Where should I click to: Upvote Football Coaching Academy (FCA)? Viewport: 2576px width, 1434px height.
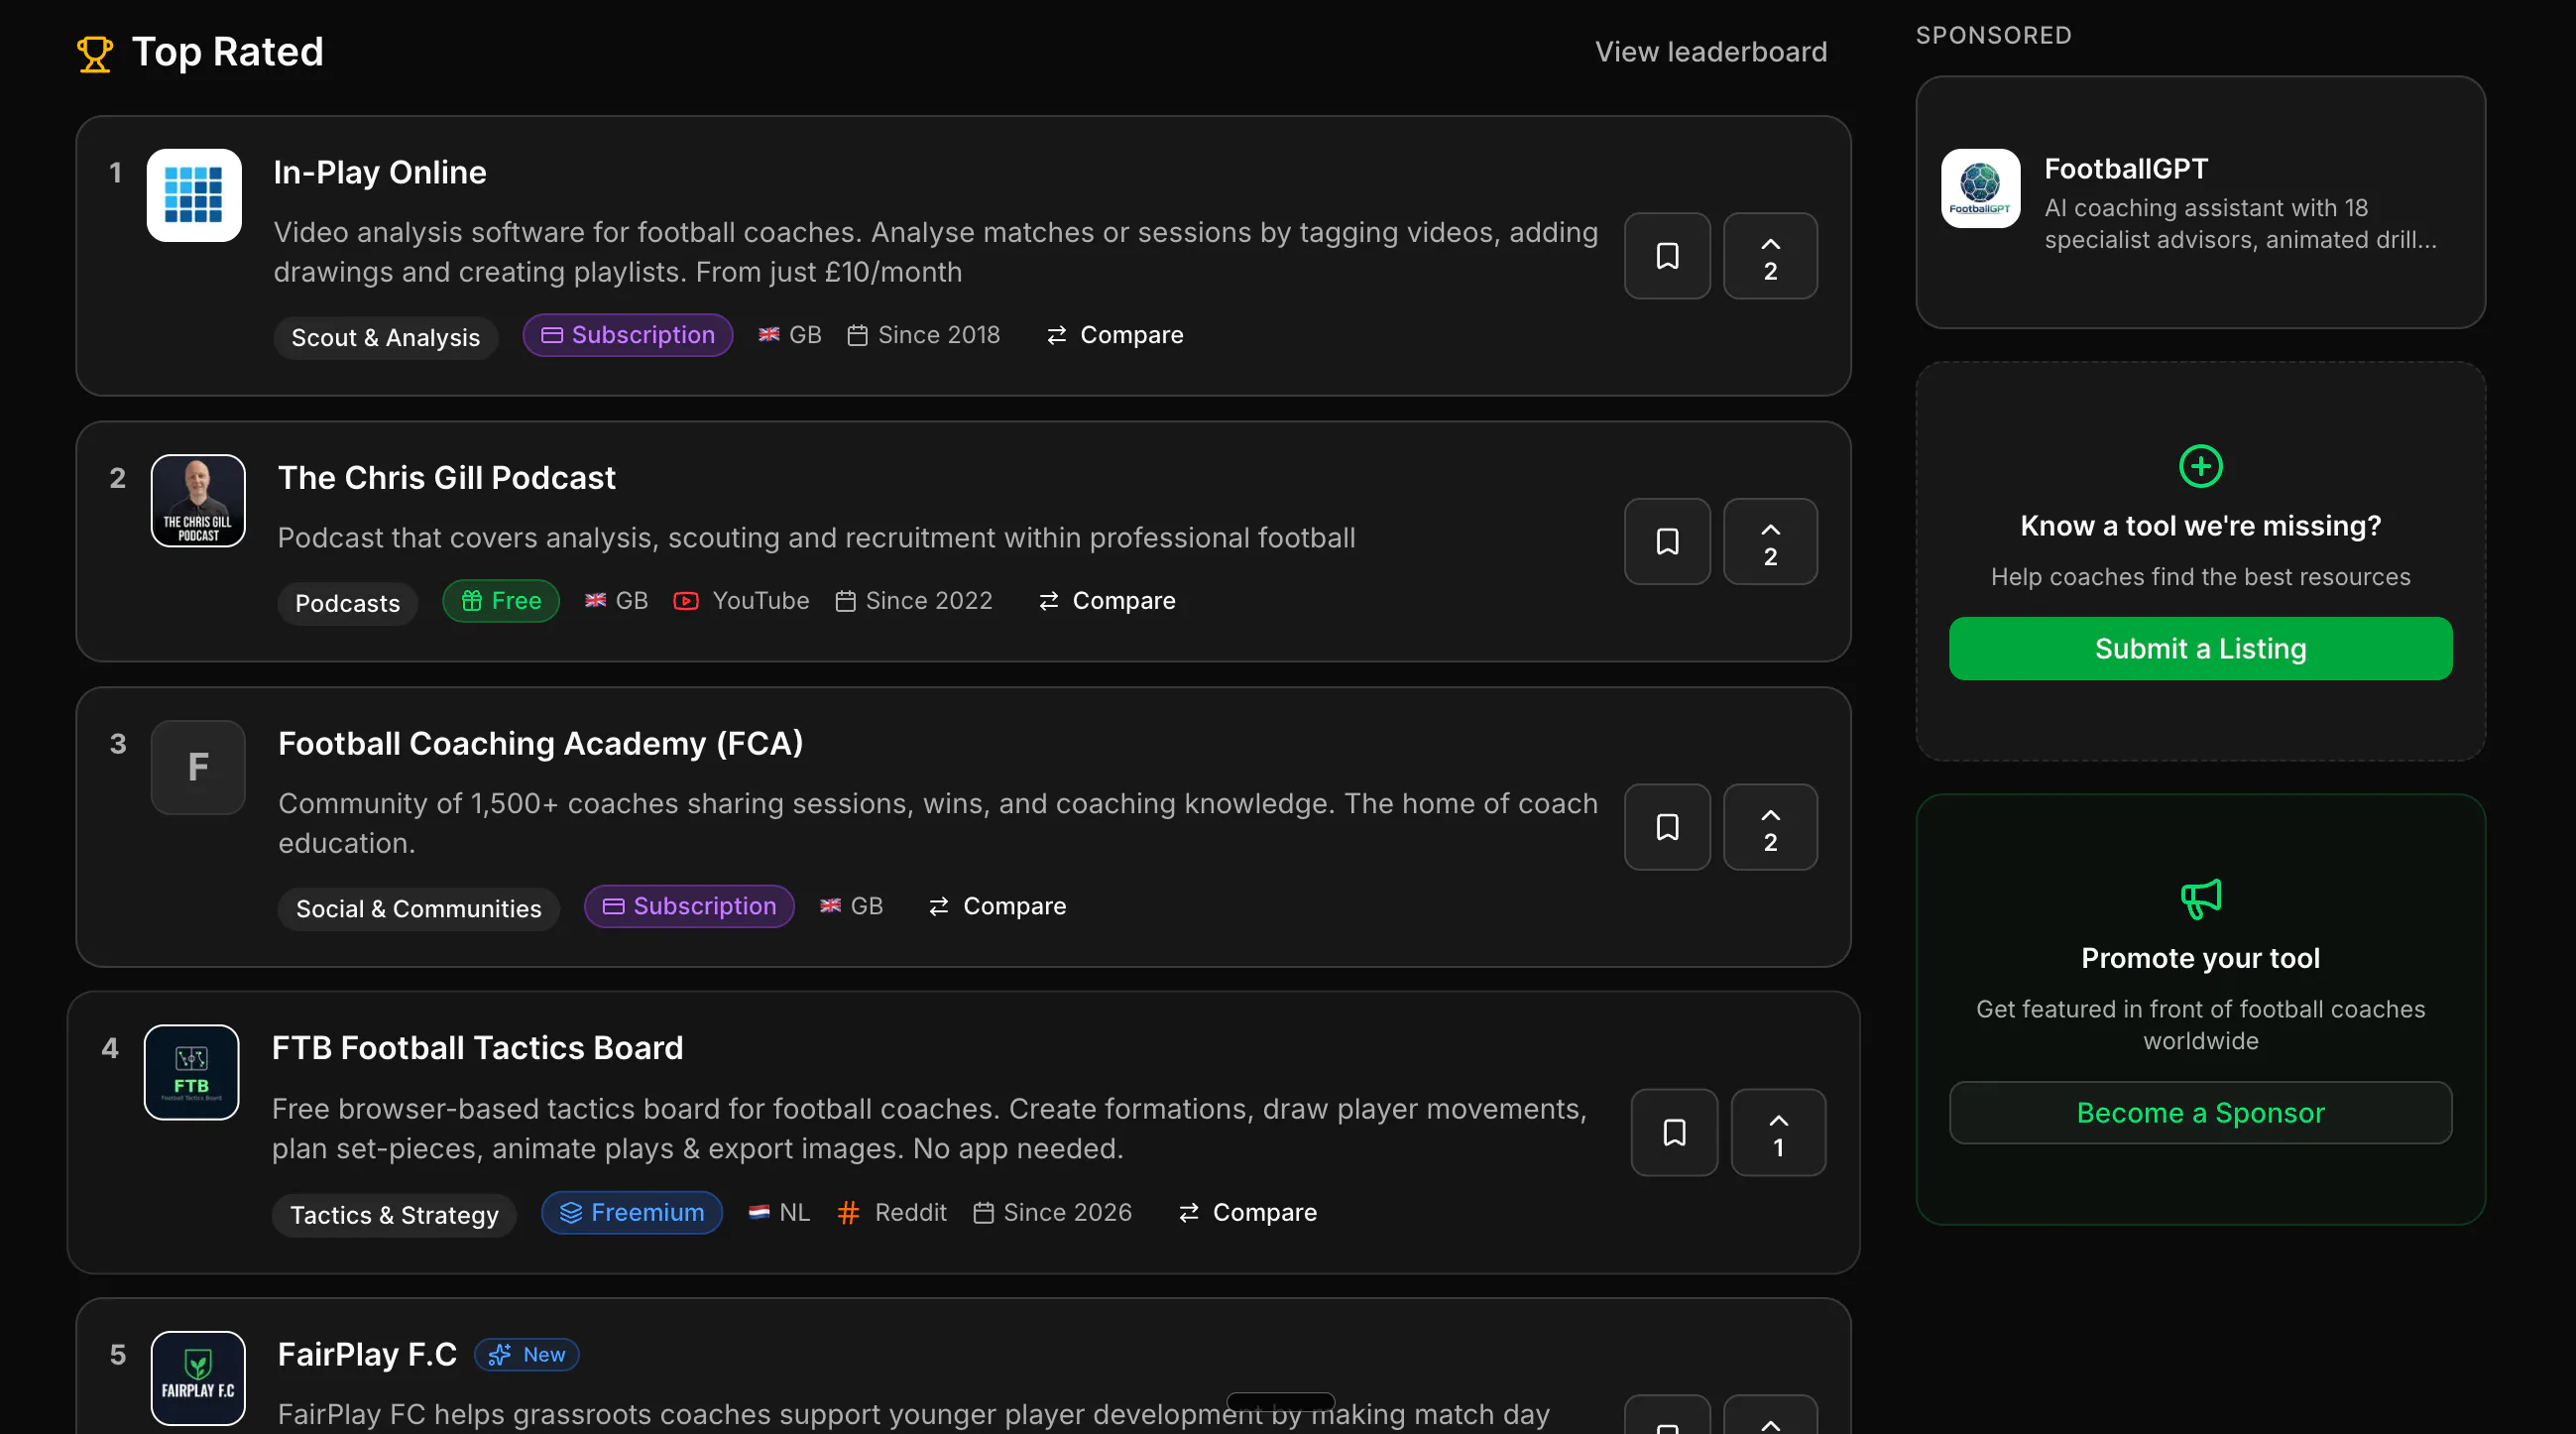(x=1770, y=827)
